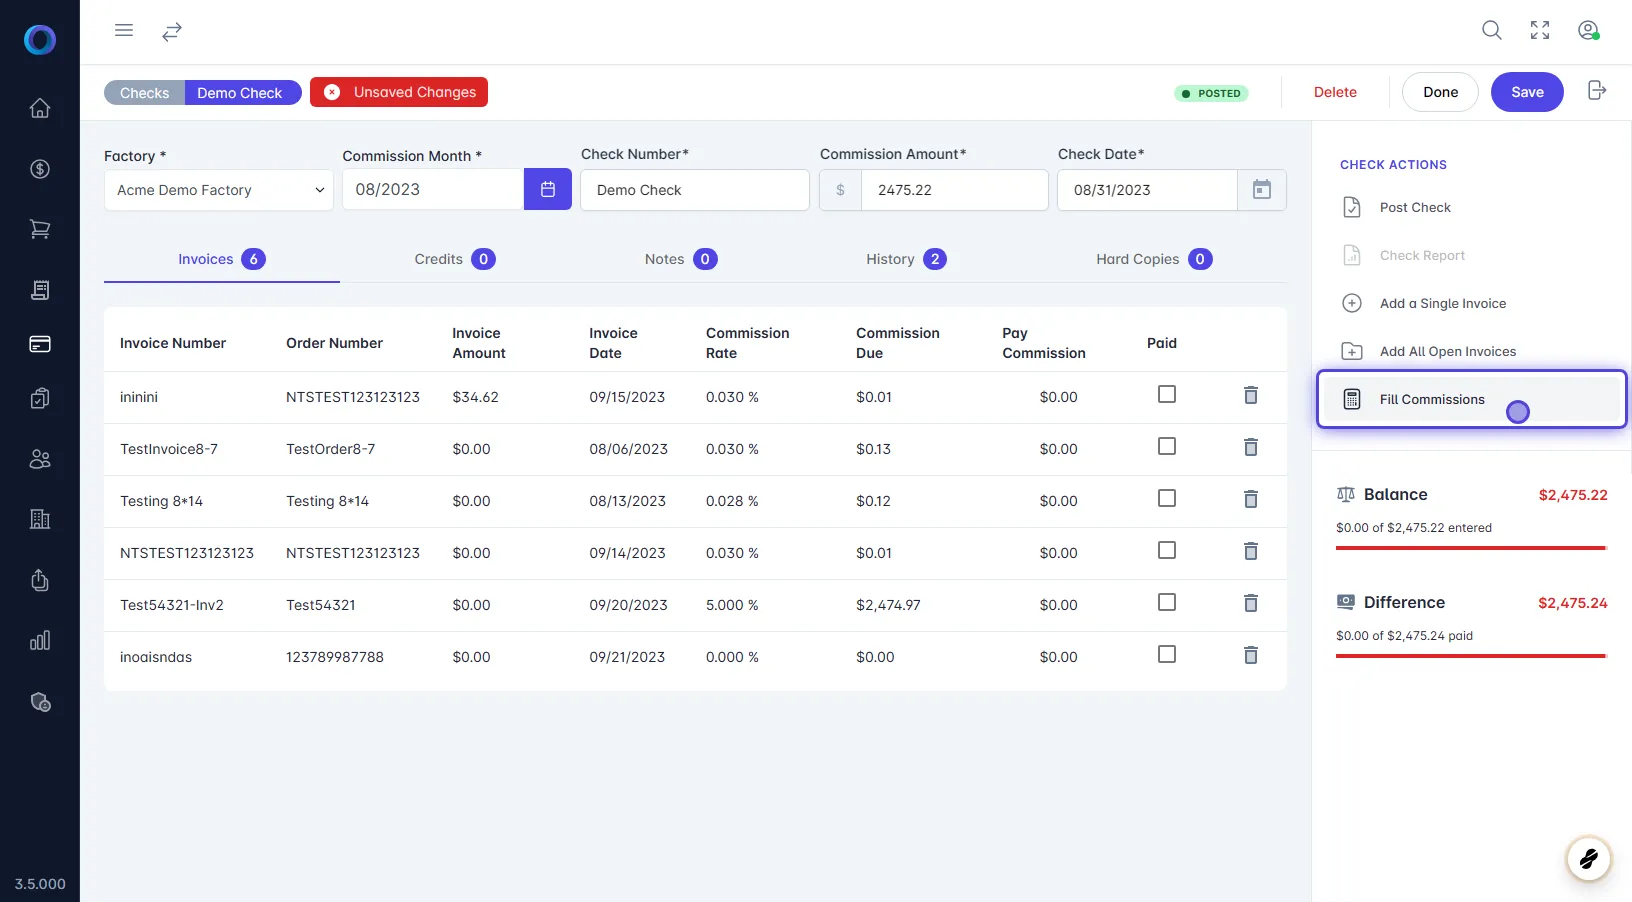Go back to Checks breadcrumb
1632x902 pixels.
145,93
